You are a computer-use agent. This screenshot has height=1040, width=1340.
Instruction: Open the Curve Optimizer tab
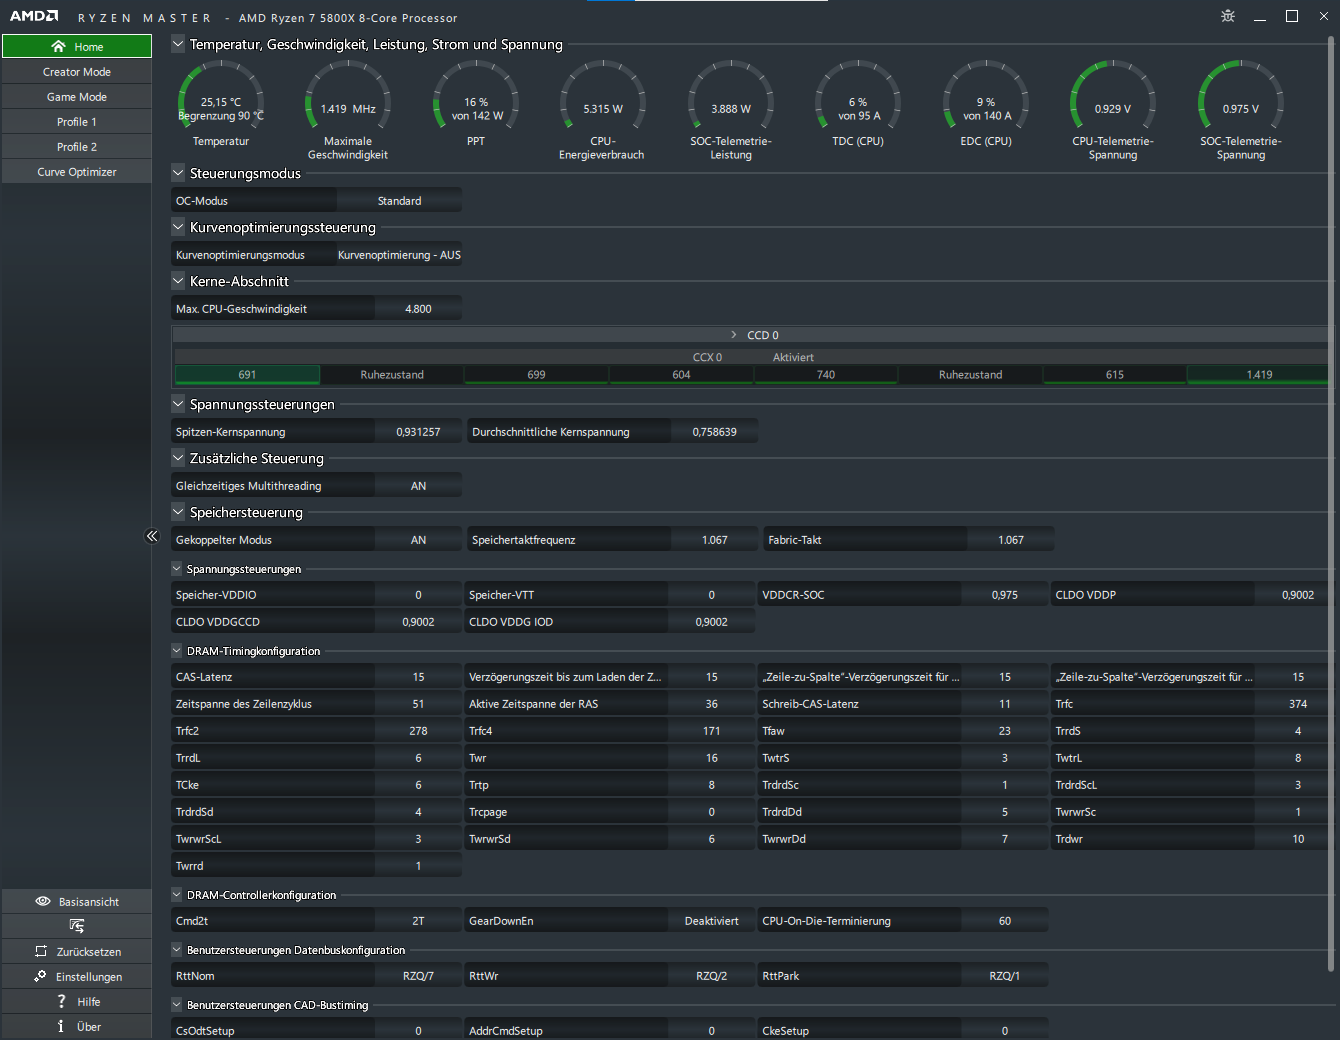pos(77,172)
